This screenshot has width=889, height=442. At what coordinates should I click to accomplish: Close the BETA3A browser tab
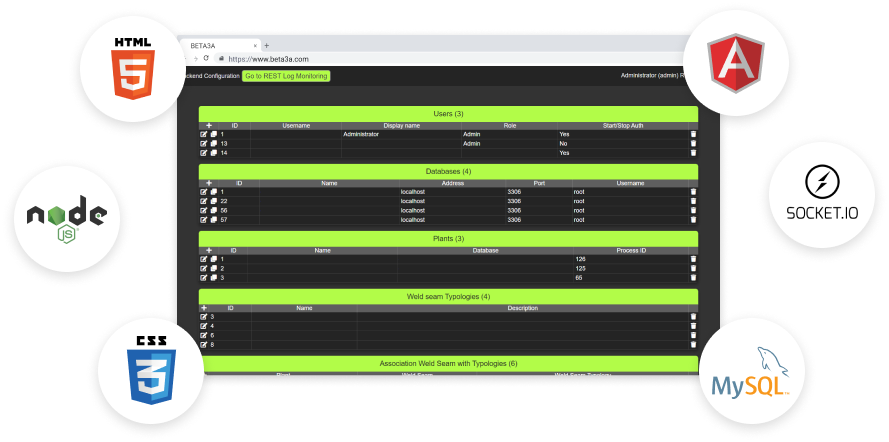255,45
